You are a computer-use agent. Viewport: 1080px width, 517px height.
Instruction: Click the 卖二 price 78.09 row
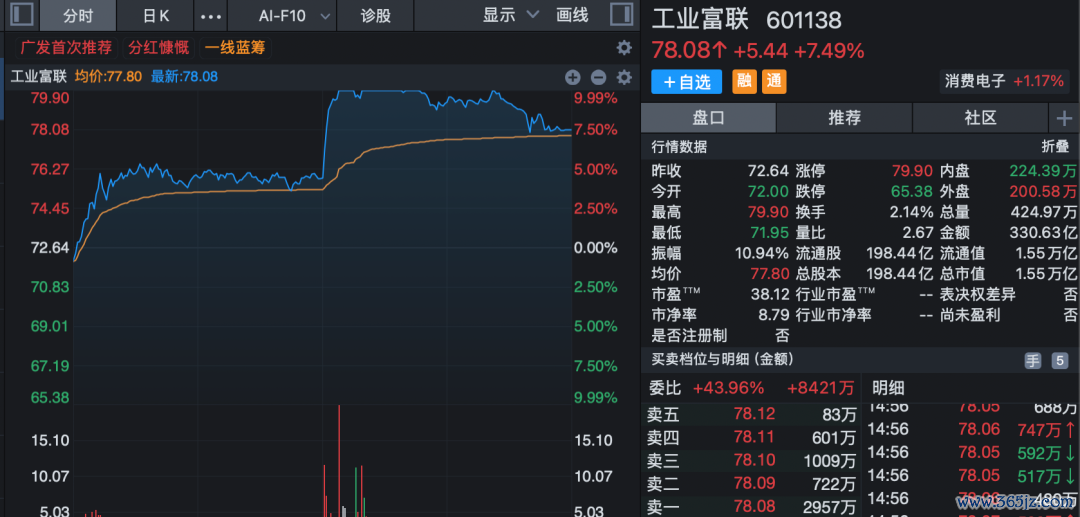(x=751, y=483)
